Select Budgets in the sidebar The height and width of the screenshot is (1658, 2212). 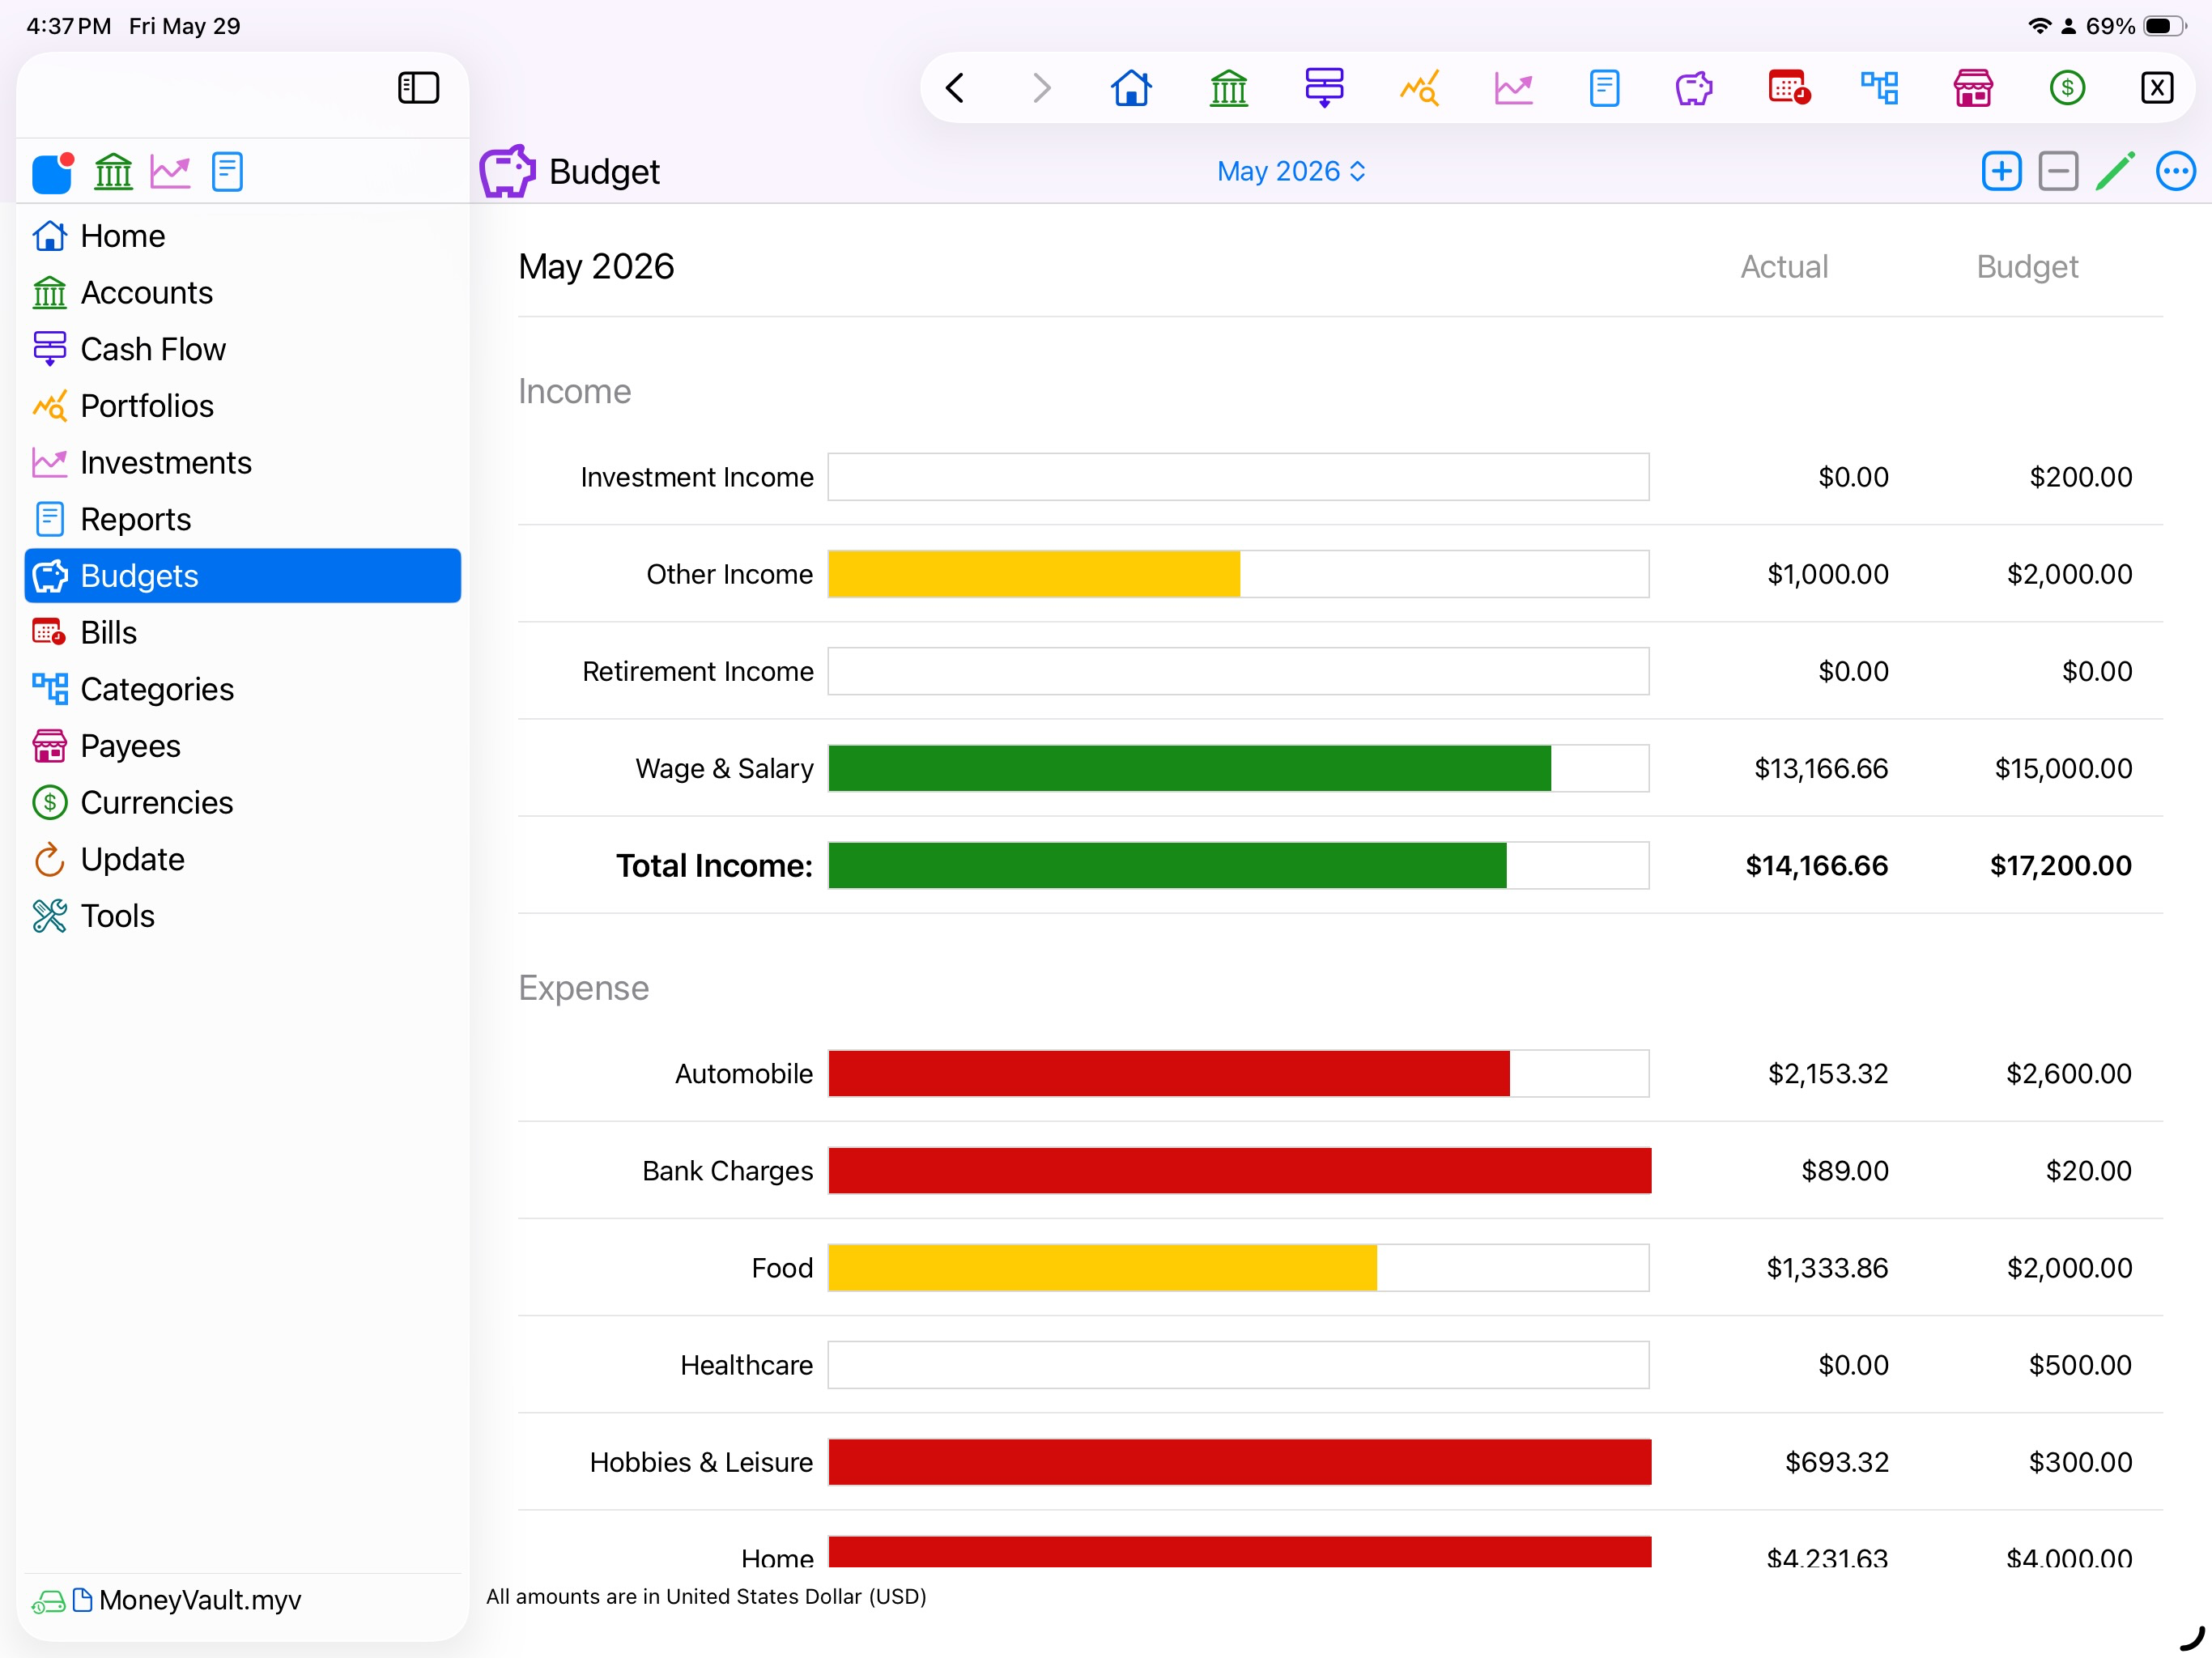[242, 576]
